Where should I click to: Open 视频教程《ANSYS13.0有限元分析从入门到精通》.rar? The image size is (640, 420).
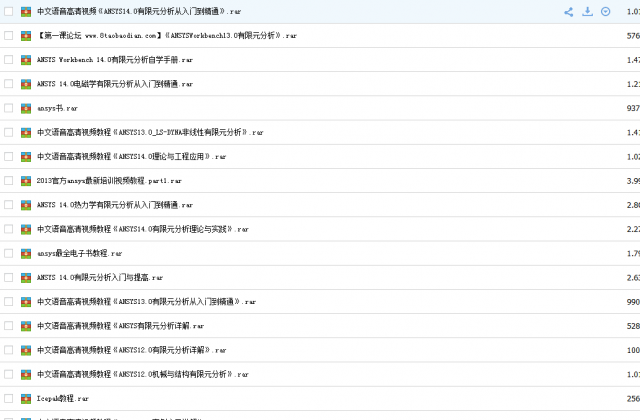[x=146, y=302]
